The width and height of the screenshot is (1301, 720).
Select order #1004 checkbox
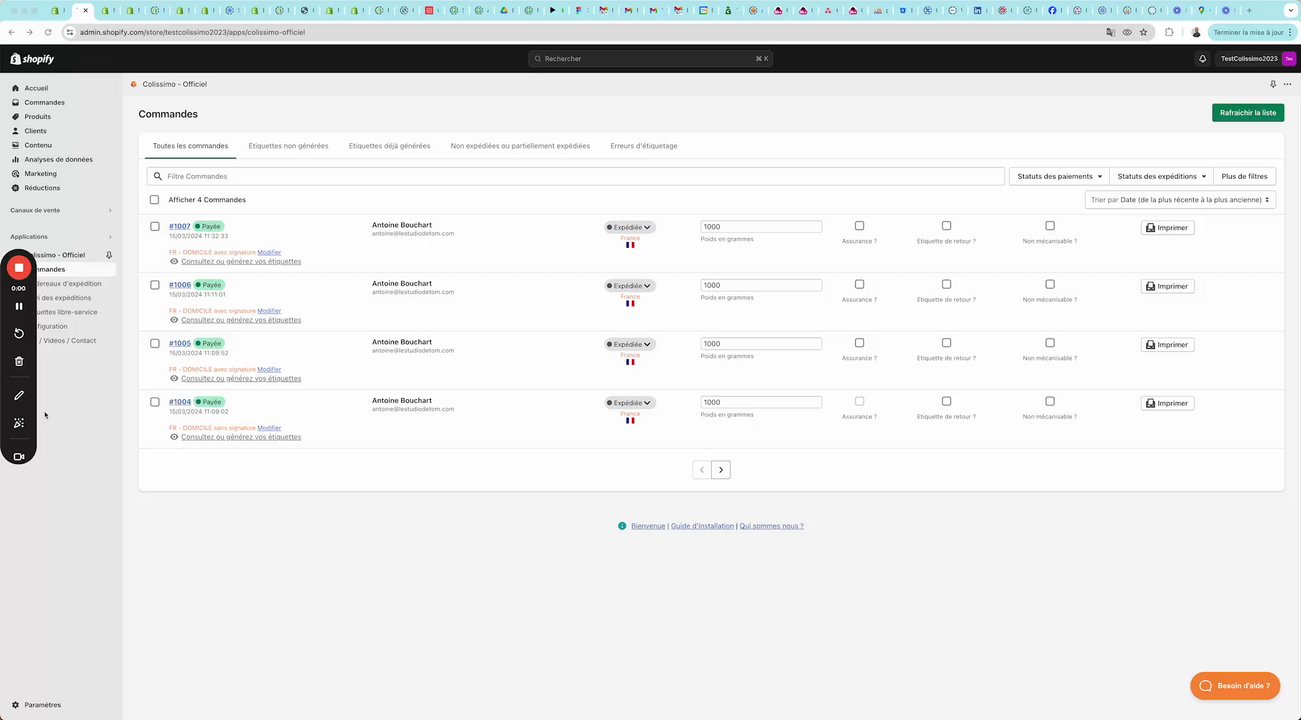155,402
